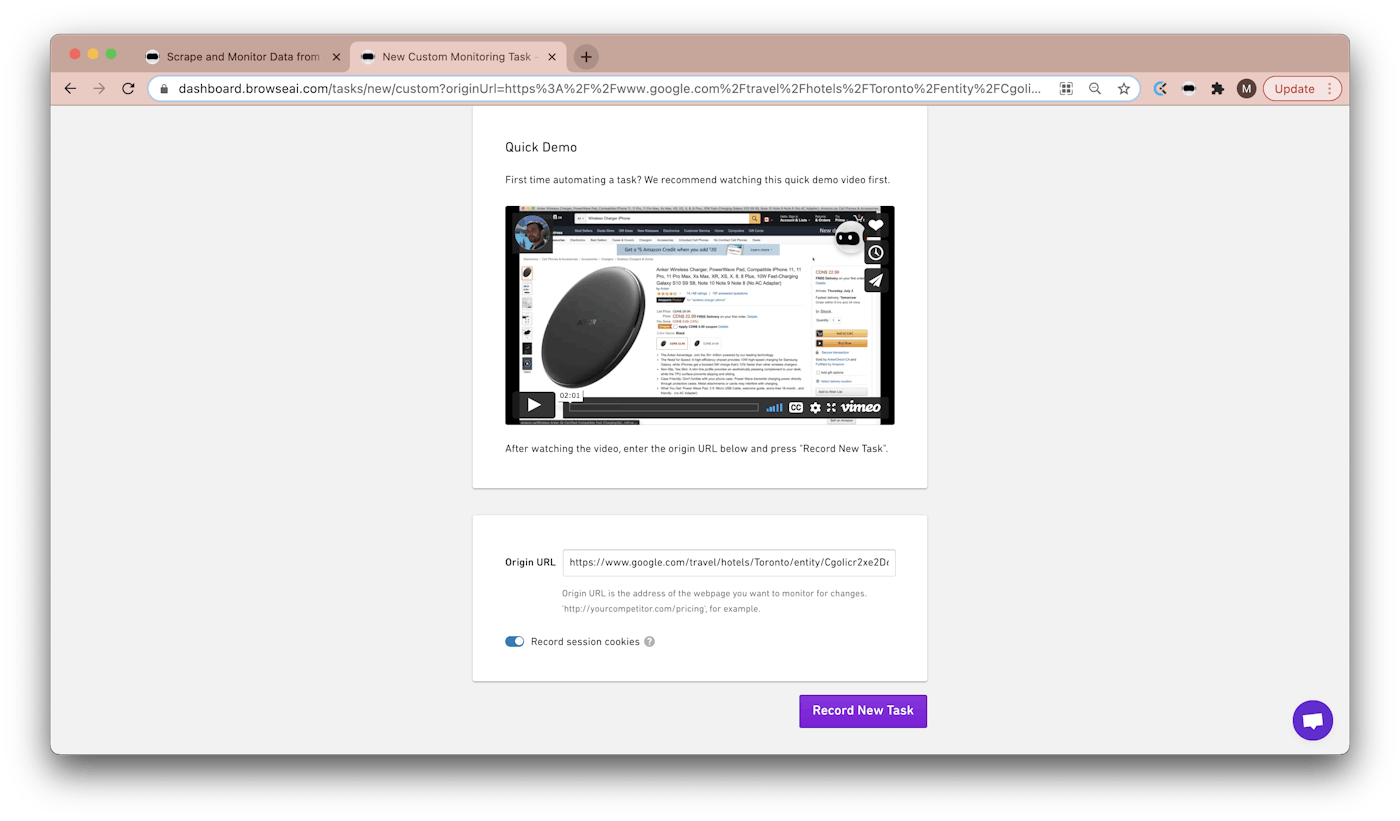Open Vimeo logo link in player
1400x821 pixels.
coord(861,407)
